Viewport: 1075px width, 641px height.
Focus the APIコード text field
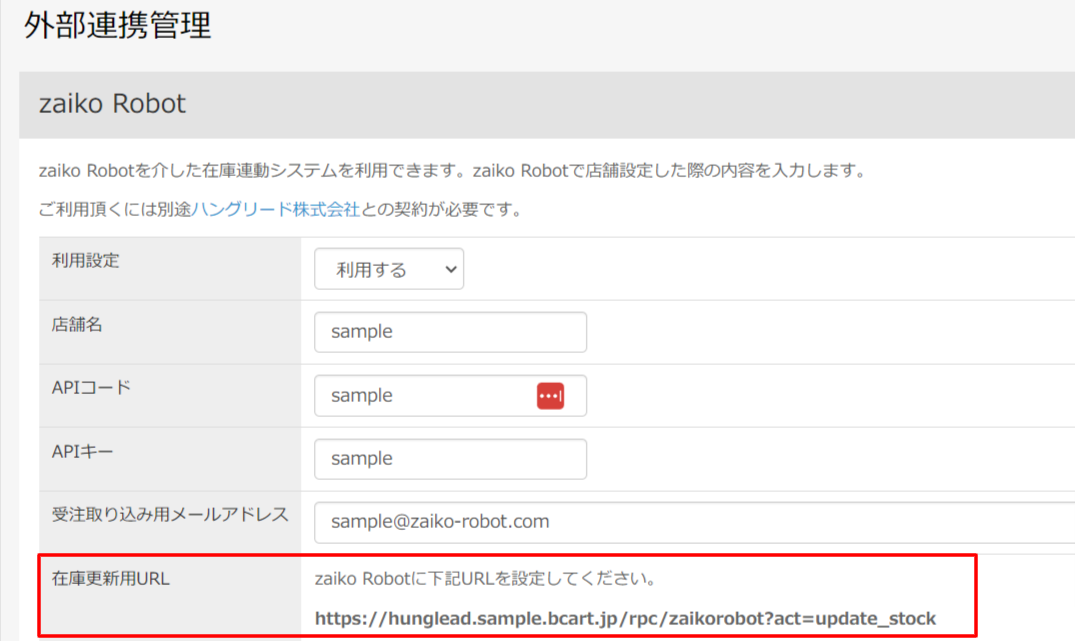(x=450, y=396)
